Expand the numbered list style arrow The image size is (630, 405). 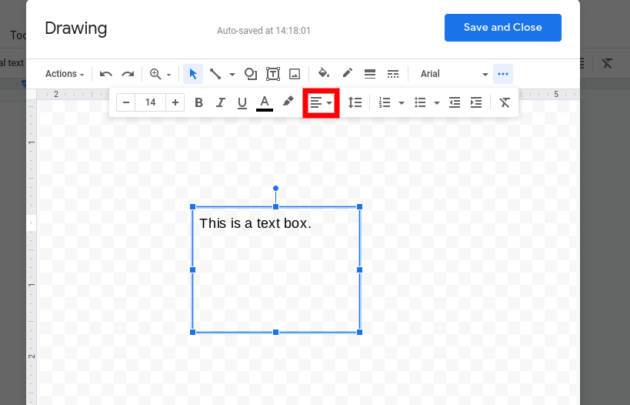(x=401, y=103)
